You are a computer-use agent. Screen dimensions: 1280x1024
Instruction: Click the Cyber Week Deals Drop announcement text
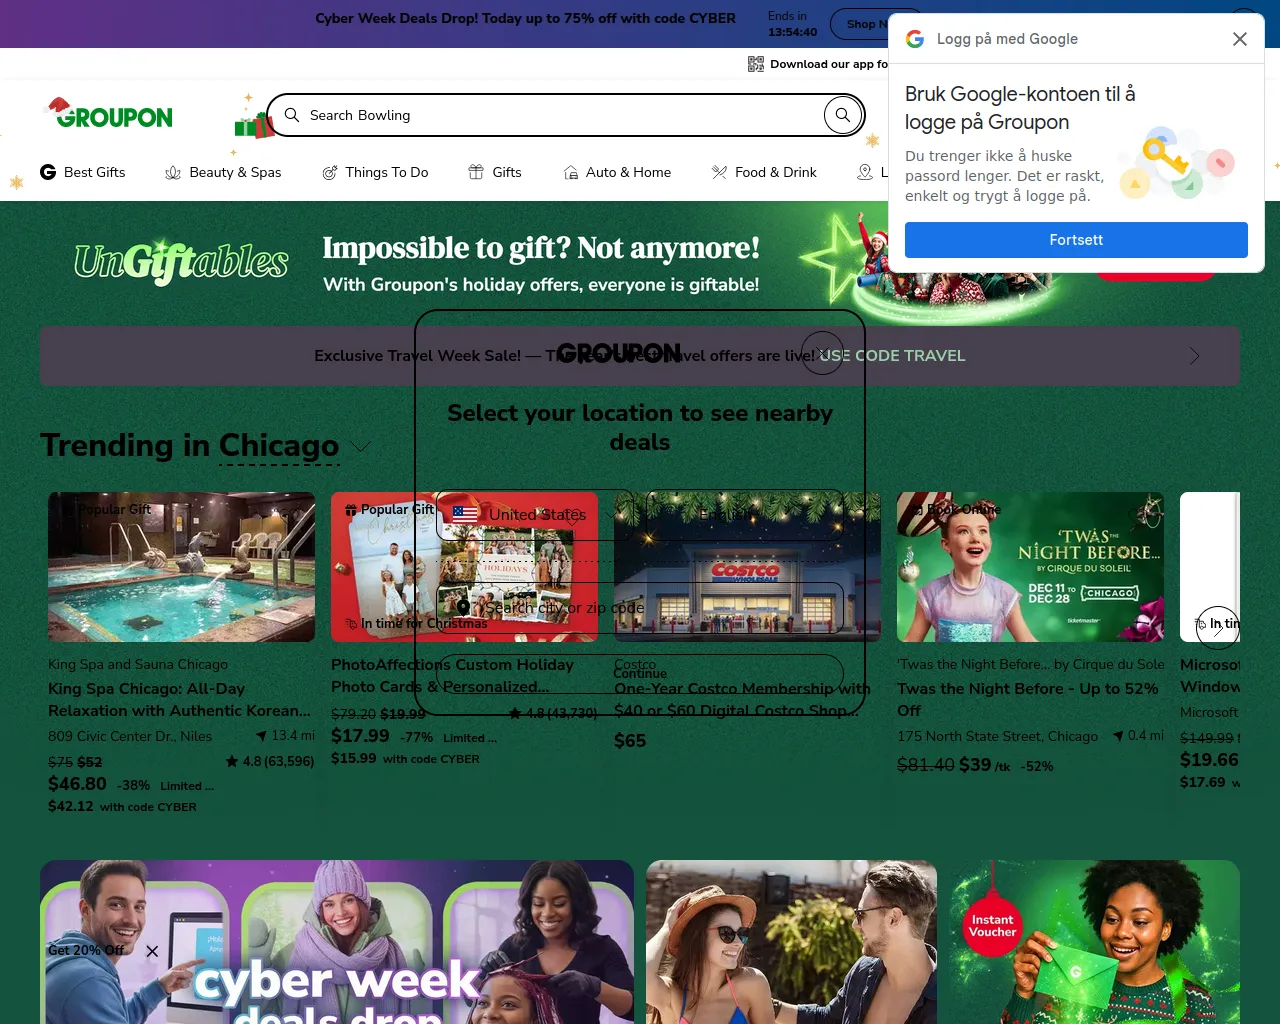(x=525, y=18)
